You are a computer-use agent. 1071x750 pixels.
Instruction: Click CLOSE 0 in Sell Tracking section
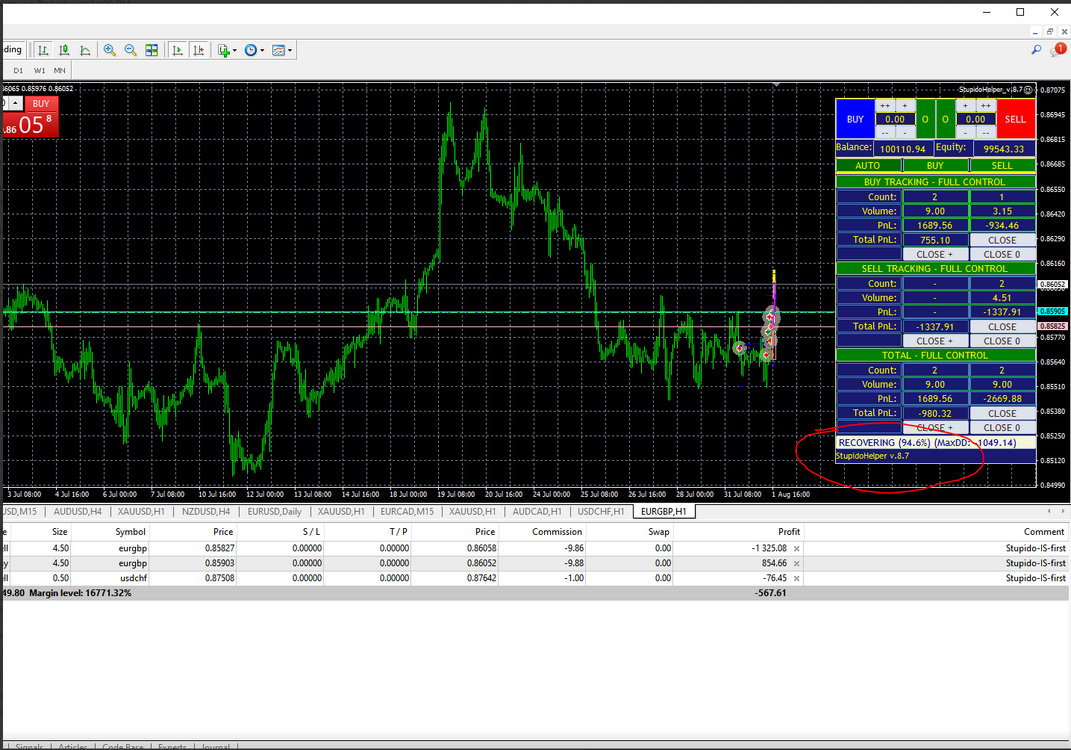[1002, 342]
